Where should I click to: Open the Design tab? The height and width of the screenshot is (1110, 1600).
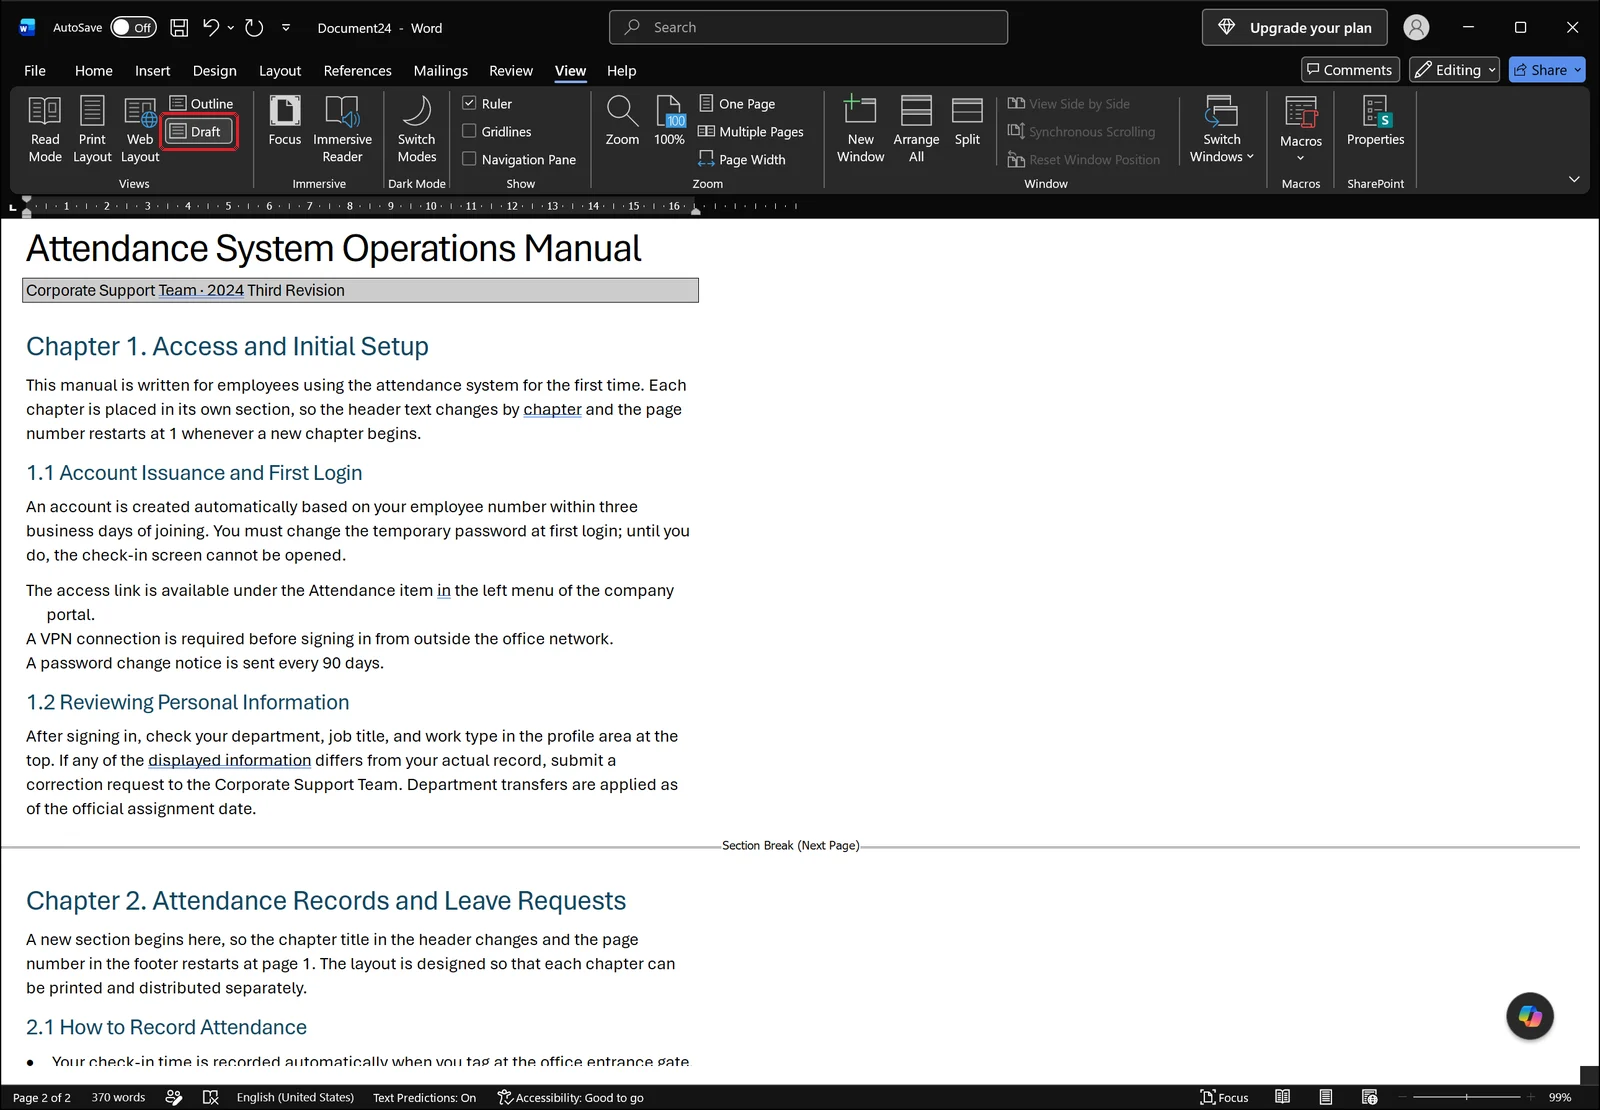[x=215, y=71]
